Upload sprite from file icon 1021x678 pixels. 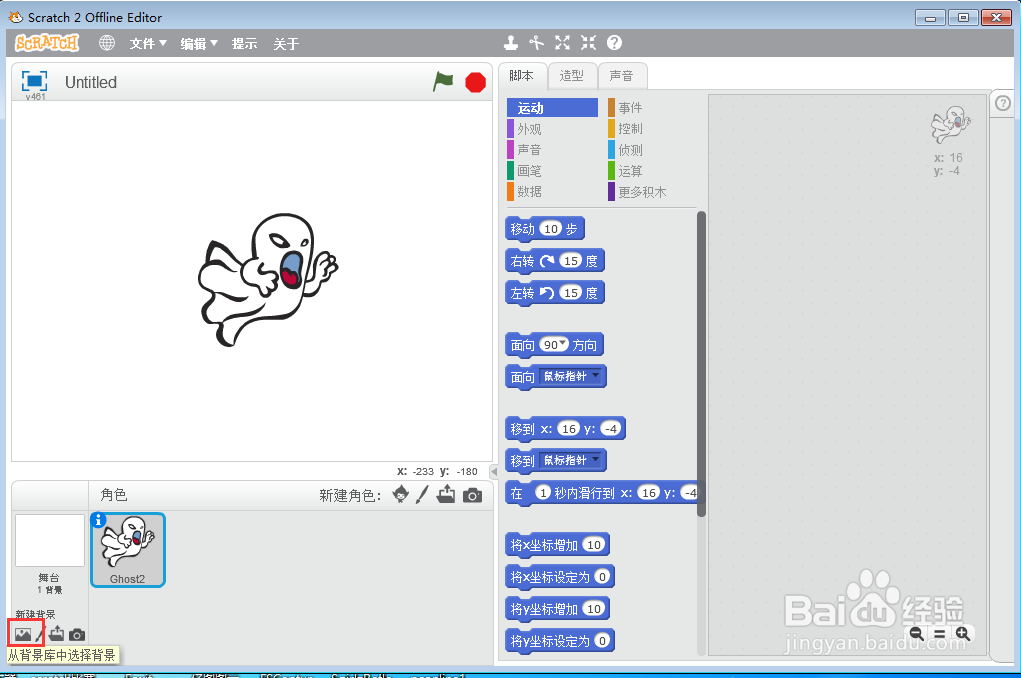coord(446,494)
